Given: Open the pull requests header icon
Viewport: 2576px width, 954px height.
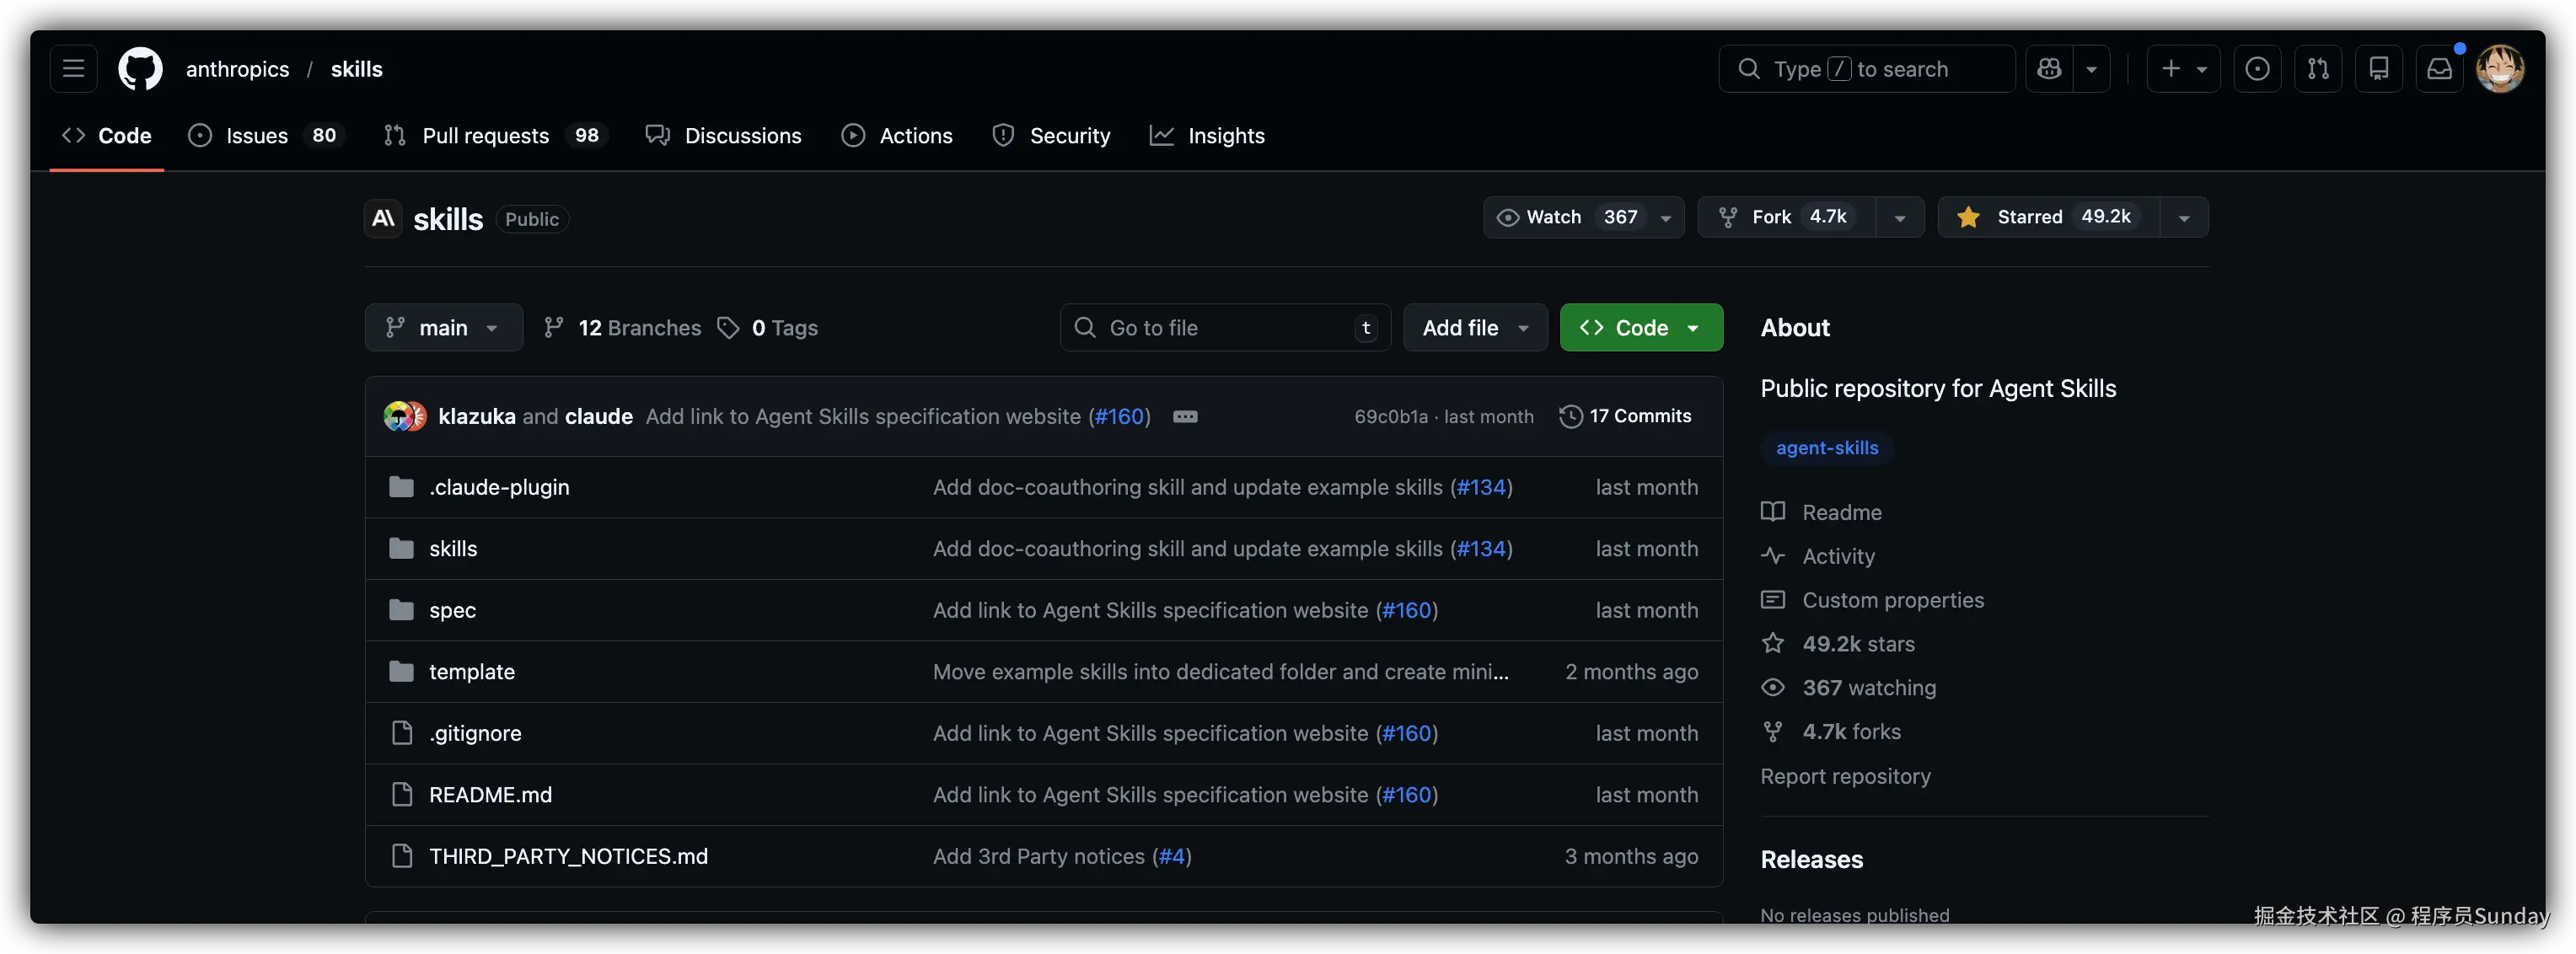Looking at the screenshot, I should click(2318, 69).
